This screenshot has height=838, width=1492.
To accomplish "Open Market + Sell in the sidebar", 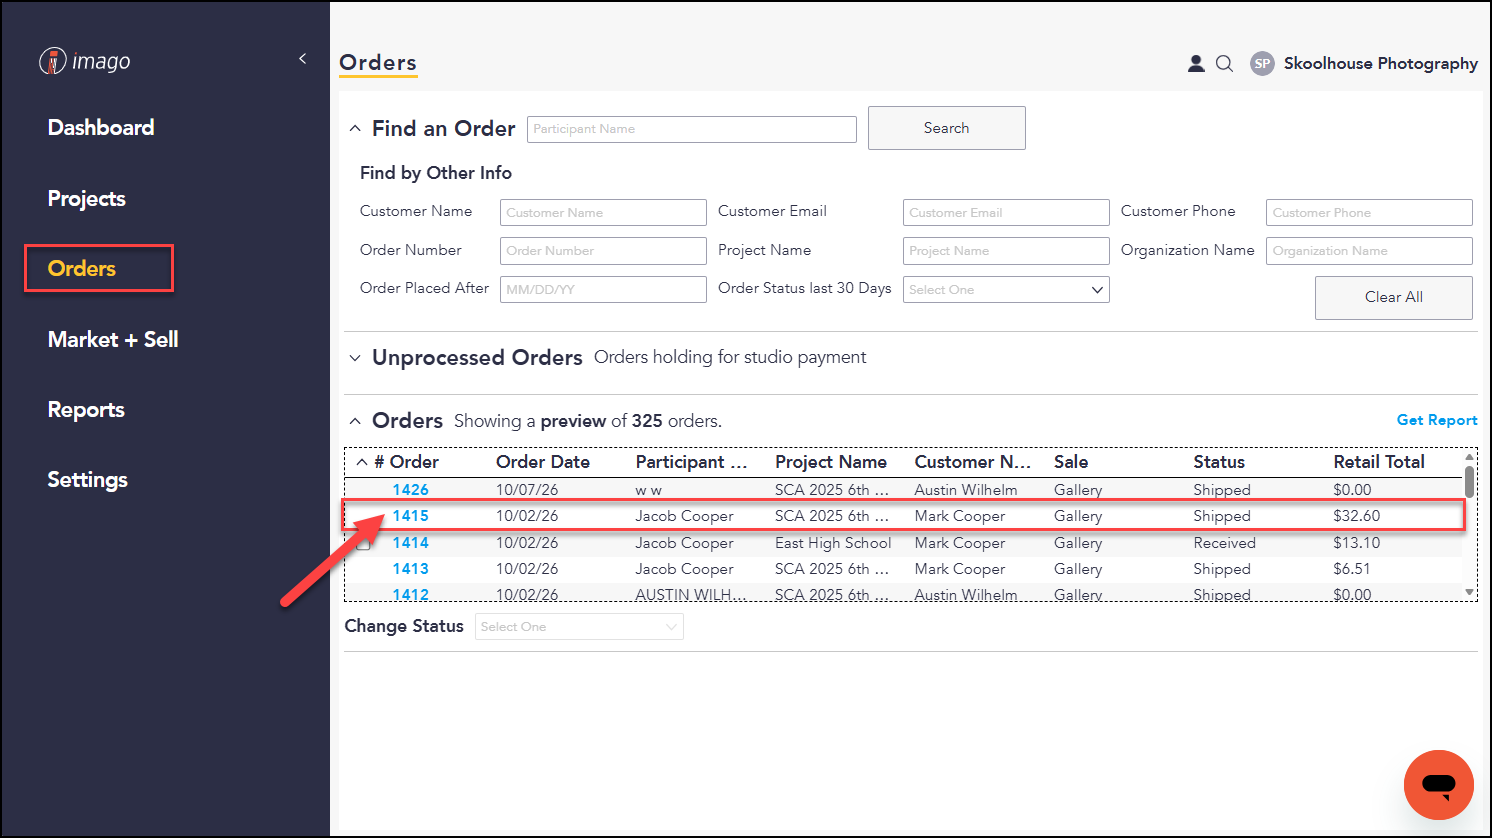I will [113, 340].
